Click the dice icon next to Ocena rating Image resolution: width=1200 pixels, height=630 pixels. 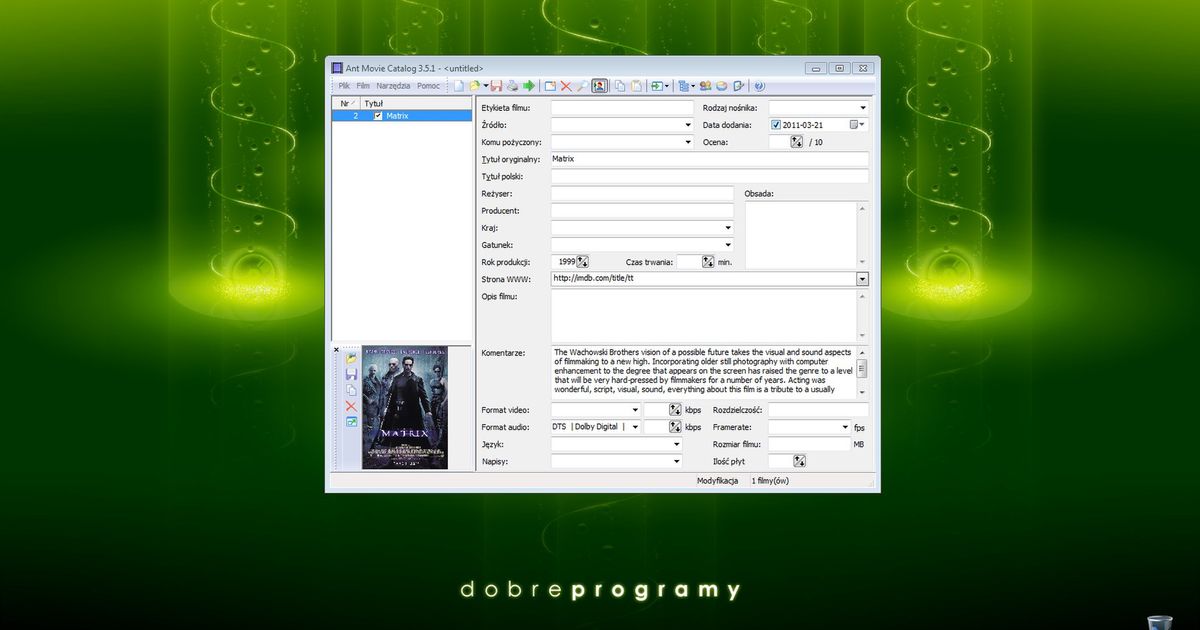tap(796, 142)
